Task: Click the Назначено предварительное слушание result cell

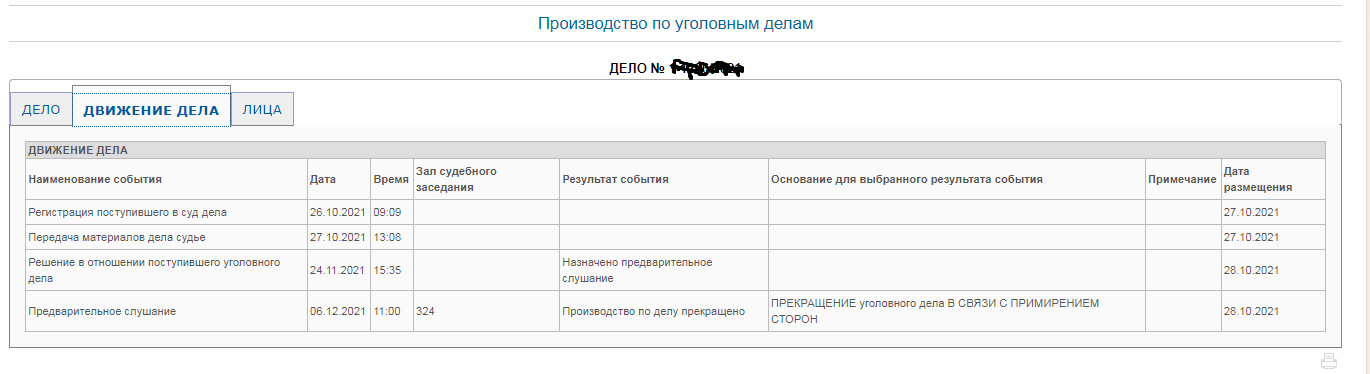Action: point(663,270)
